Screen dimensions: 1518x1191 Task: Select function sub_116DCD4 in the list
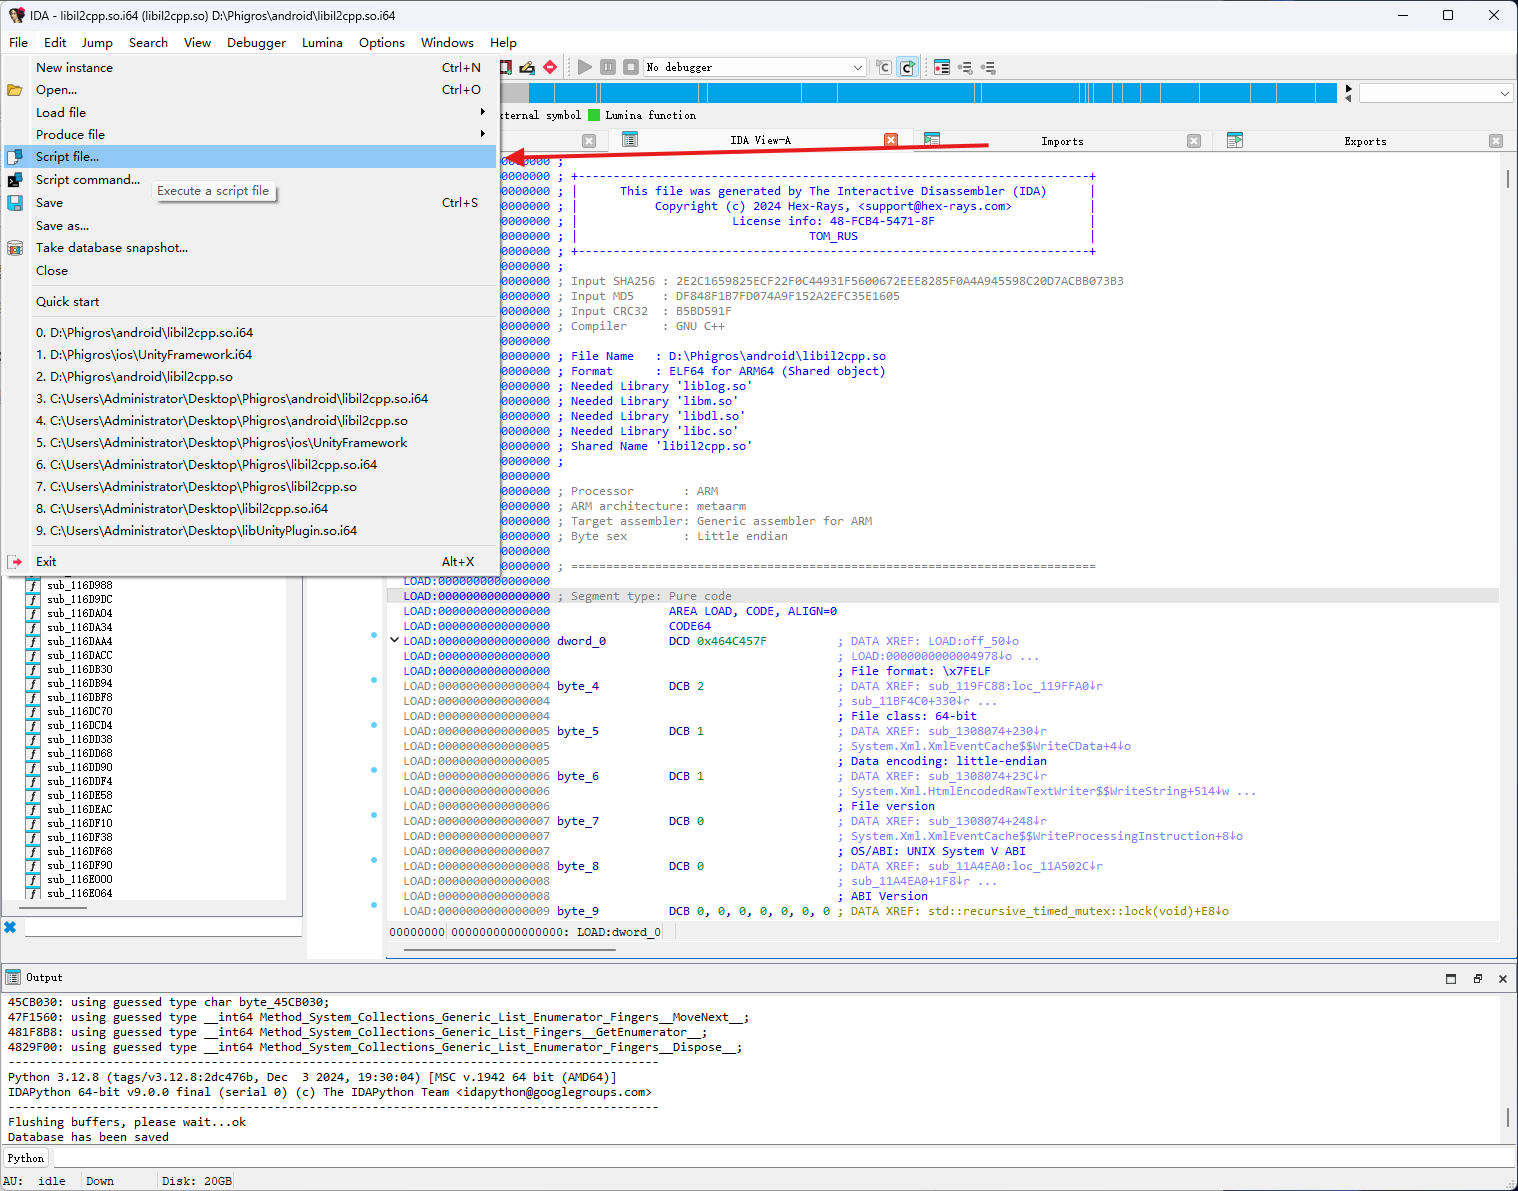[x=80, y=726]
